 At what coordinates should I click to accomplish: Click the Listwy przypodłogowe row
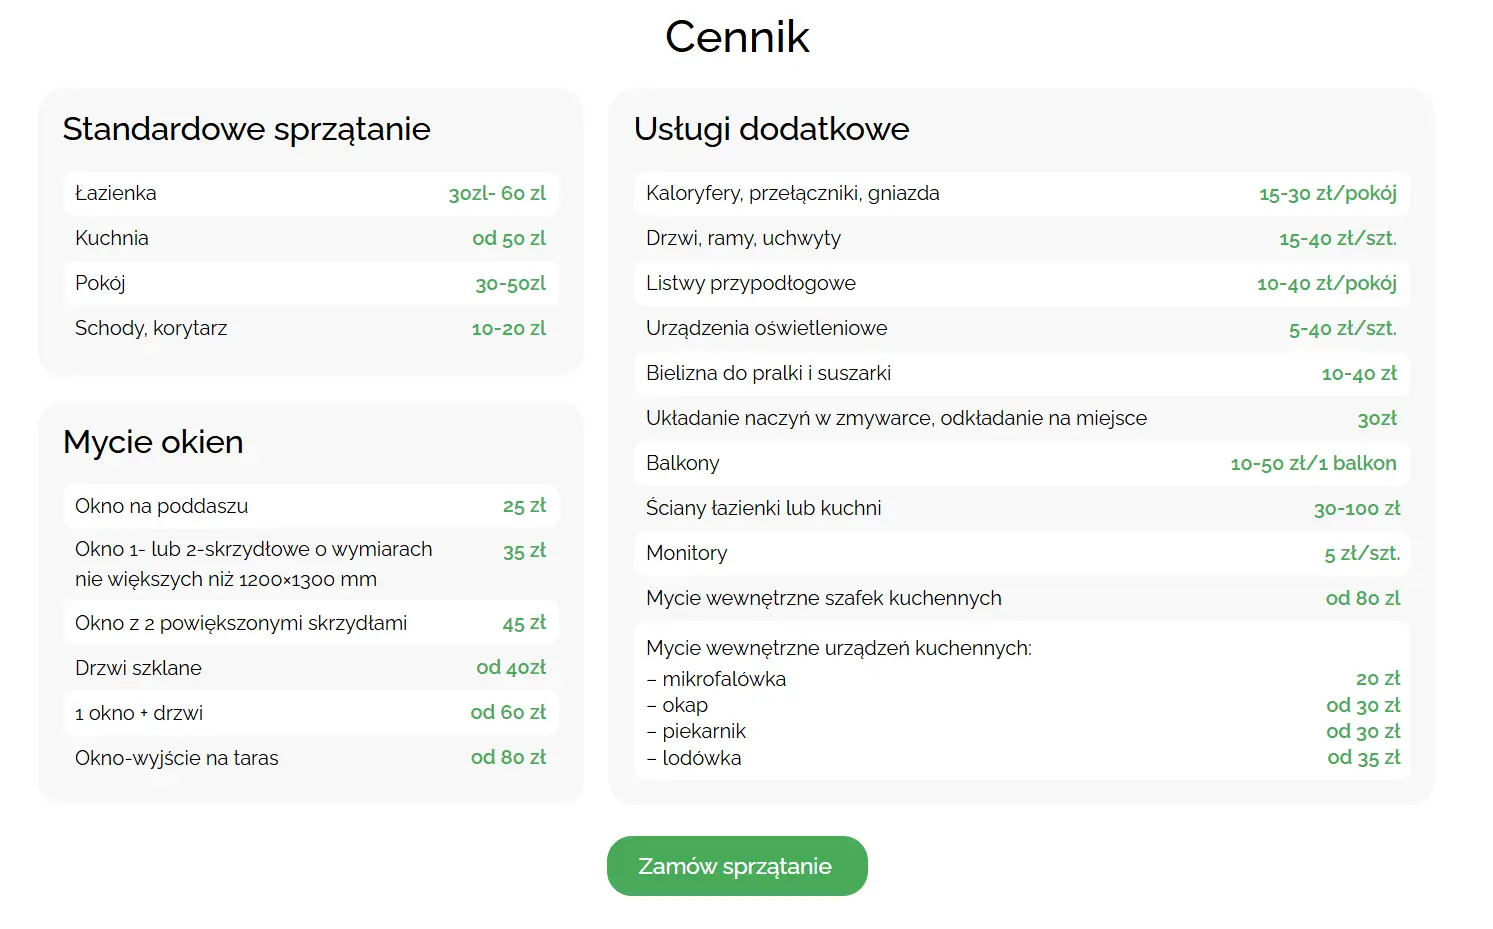(1022, 283)
